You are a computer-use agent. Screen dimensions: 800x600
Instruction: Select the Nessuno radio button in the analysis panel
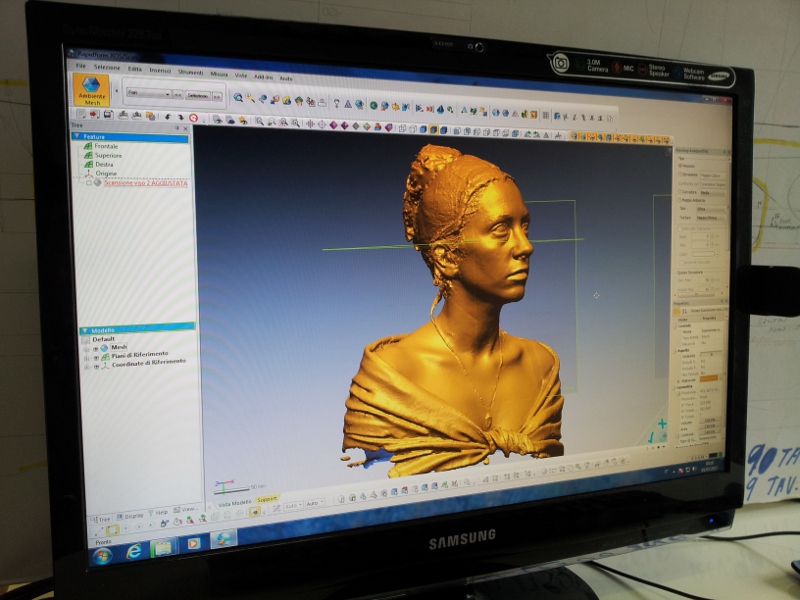click(680, 165)
